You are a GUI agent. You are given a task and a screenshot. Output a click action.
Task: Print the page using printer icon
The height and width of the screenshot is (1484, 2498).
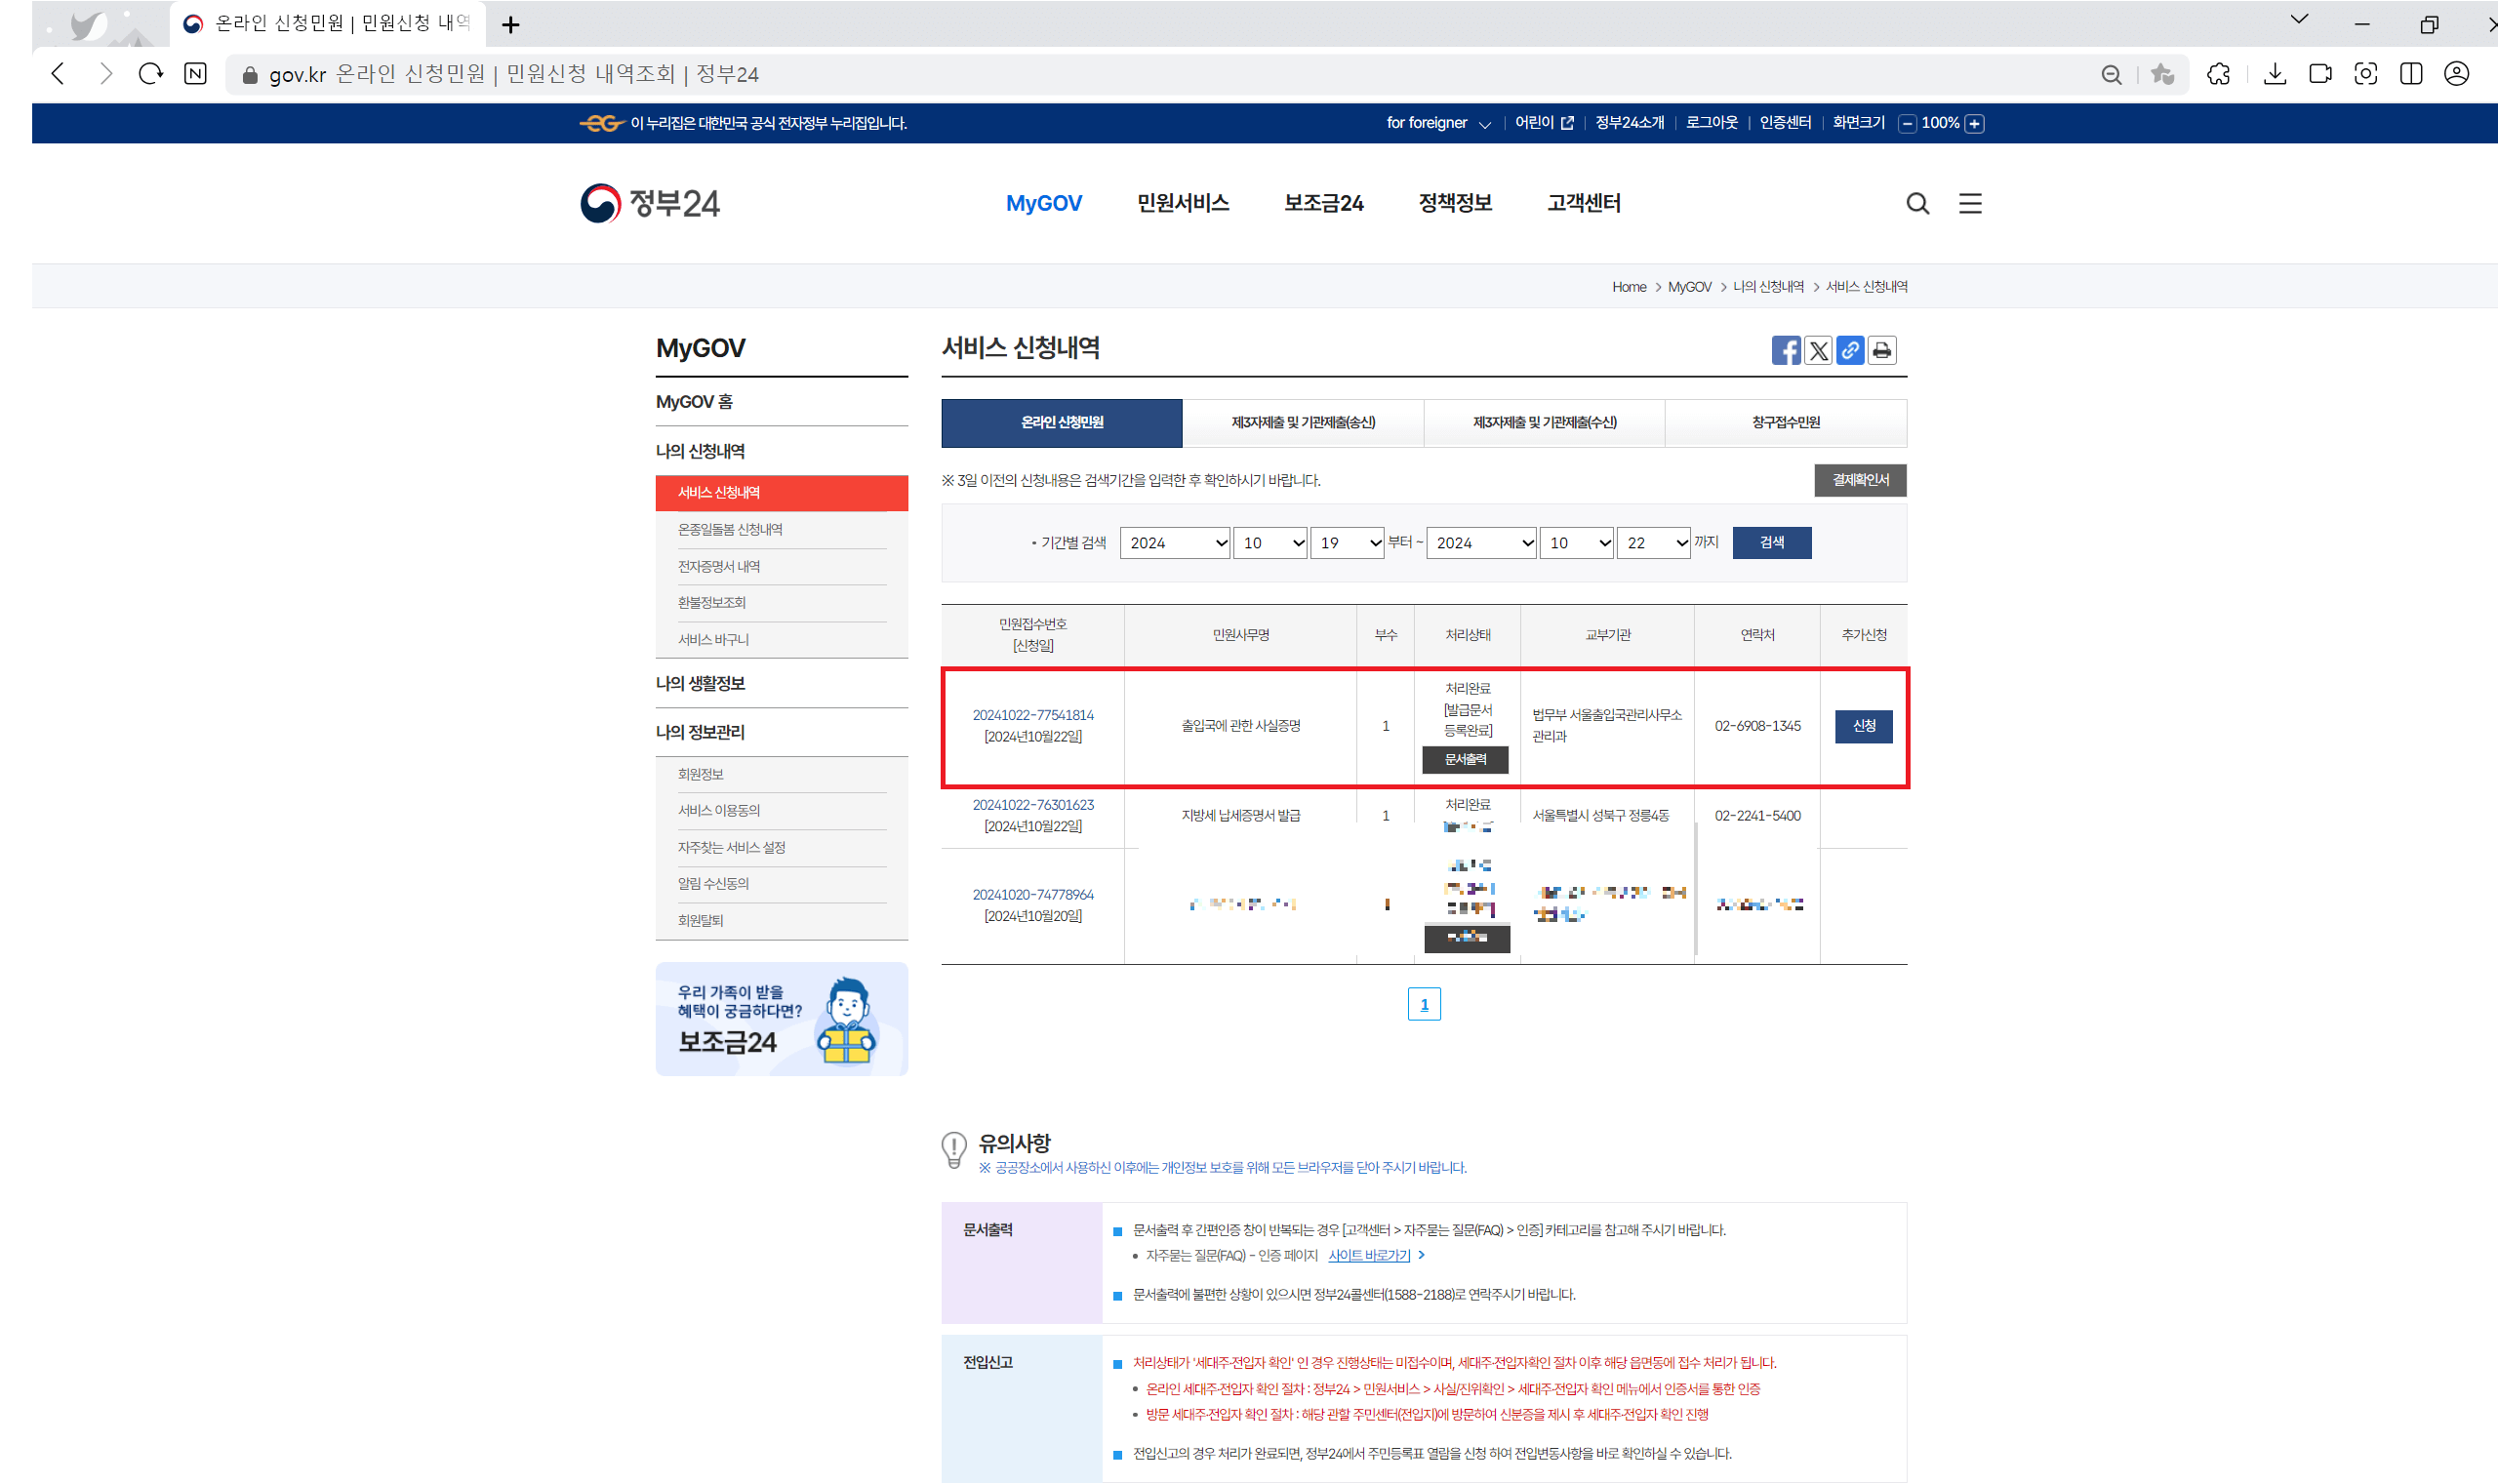[x=1881, y=351]
